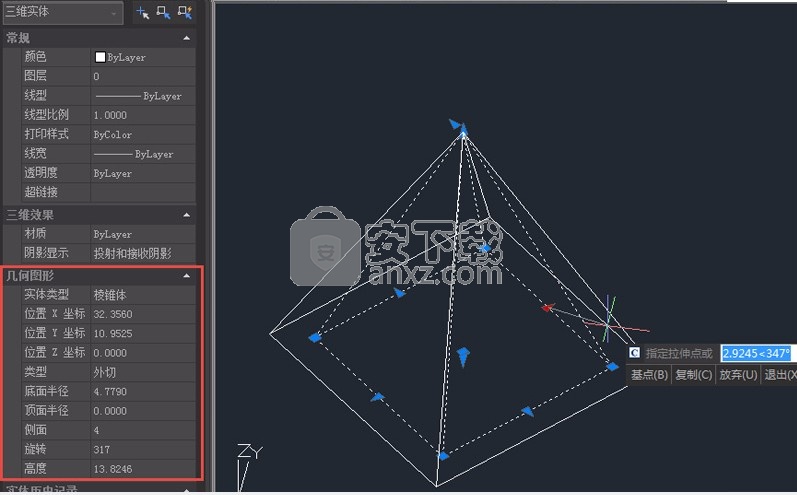
Task: Click the white ByLayer color swatch
Action: coord(99,57)
